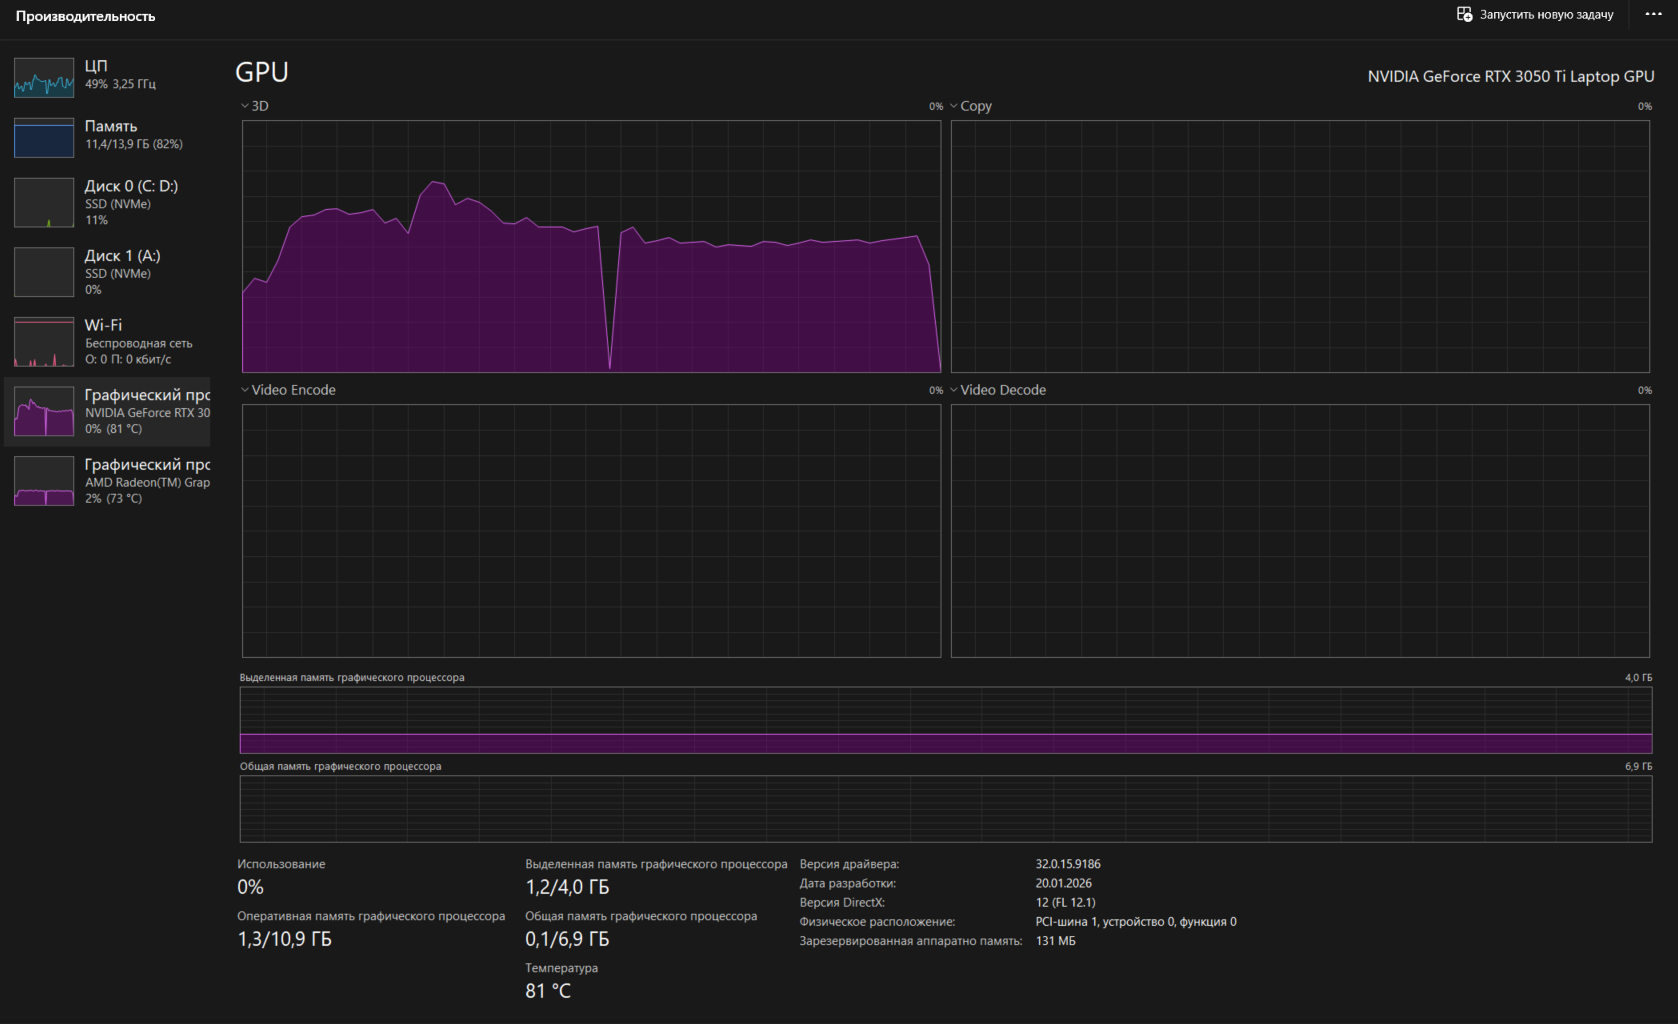Viewport: 1678px width, 1024px height.
Task: Click the 81 °C value under Температура
Action: point(548,991)
